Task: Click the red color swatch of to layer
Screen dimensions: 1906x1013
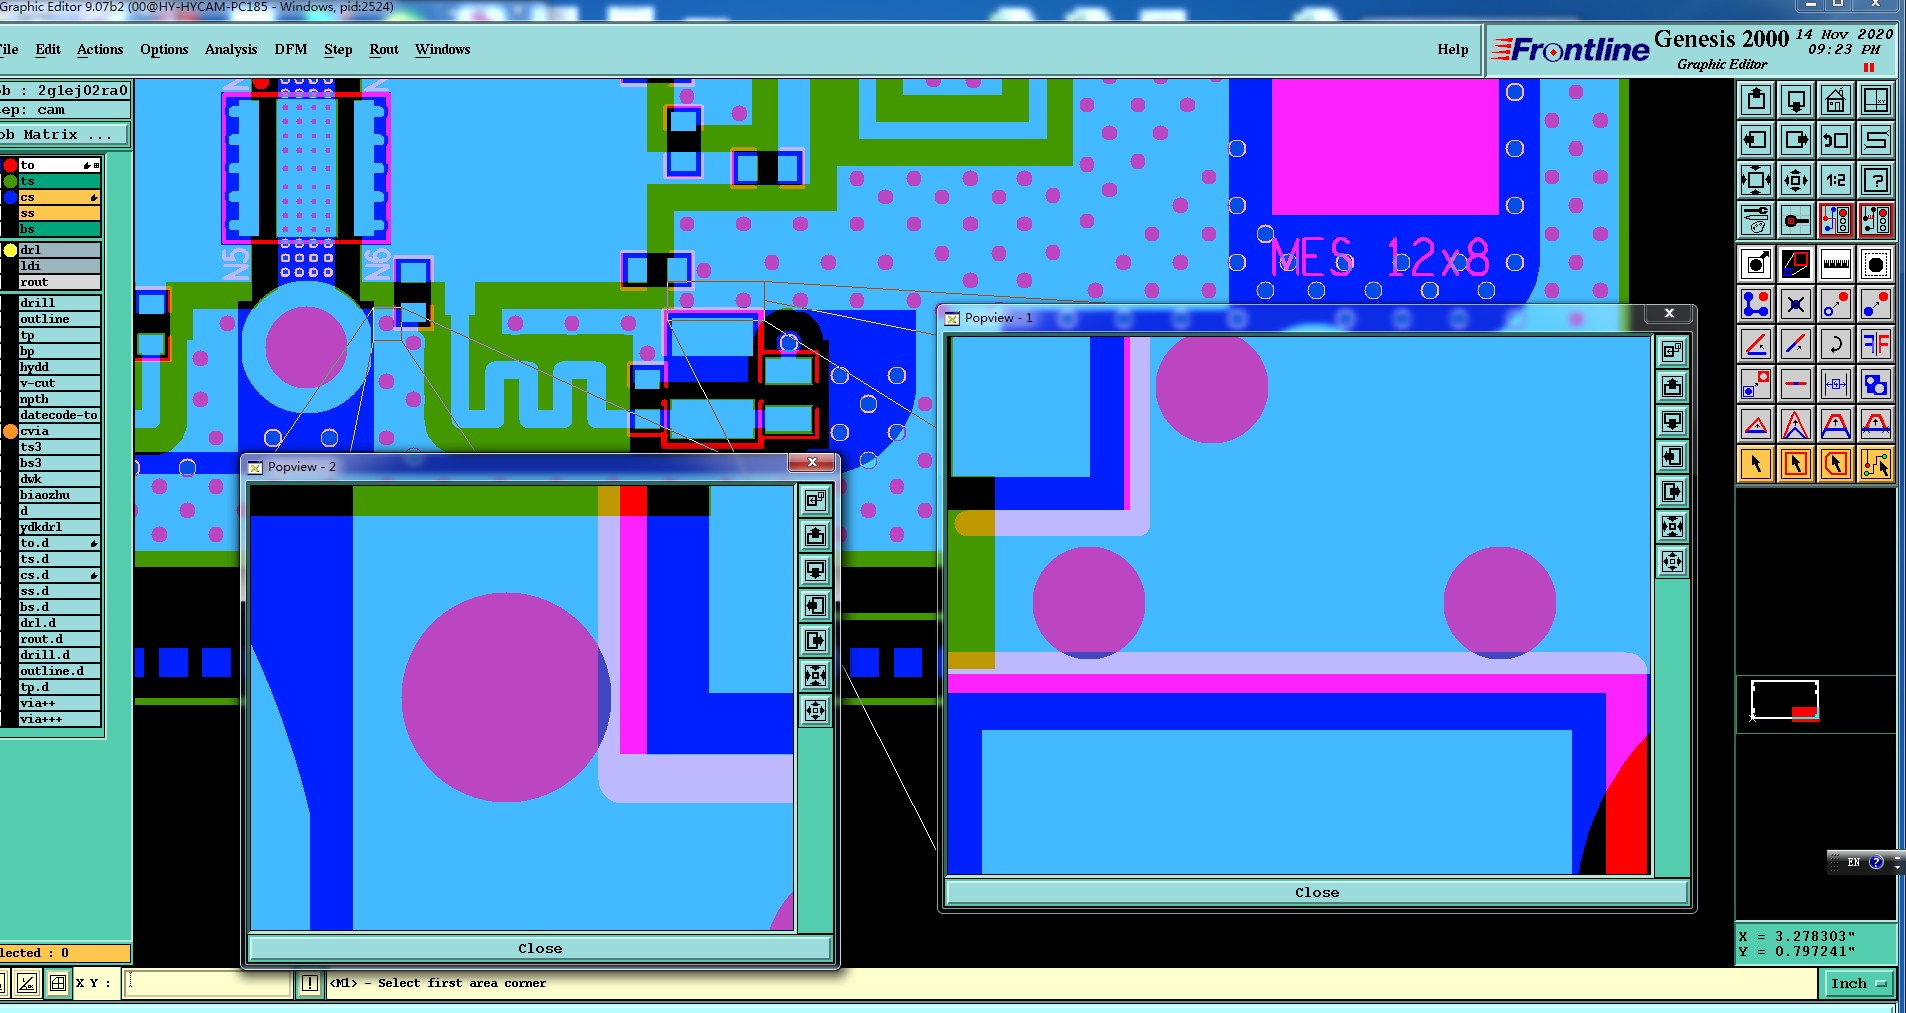Action: (x=10, y=165)
